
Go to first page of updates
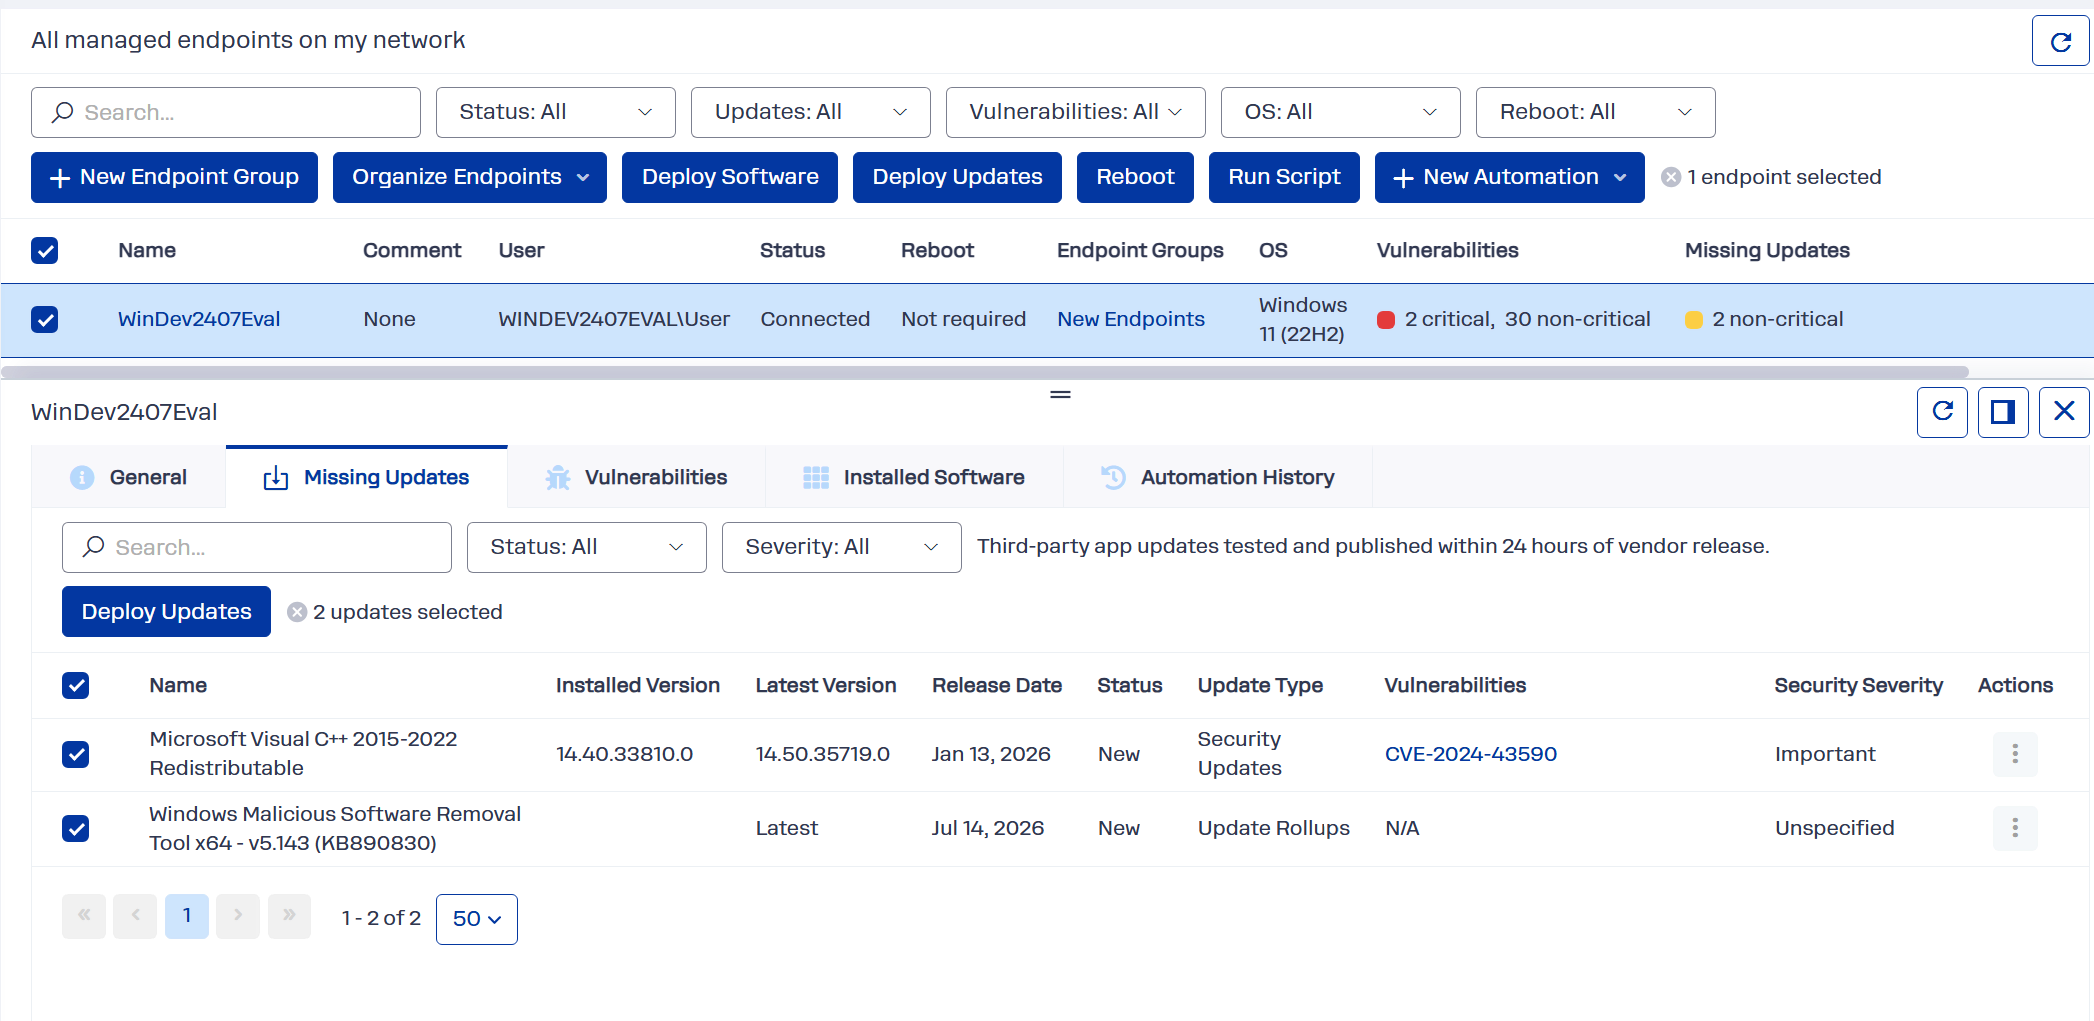(84, 916)
